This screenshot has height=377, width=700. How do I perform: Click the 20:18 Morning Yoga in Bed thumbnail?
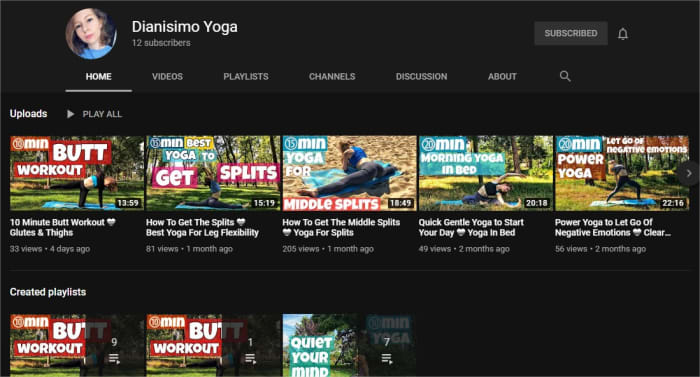486,173
